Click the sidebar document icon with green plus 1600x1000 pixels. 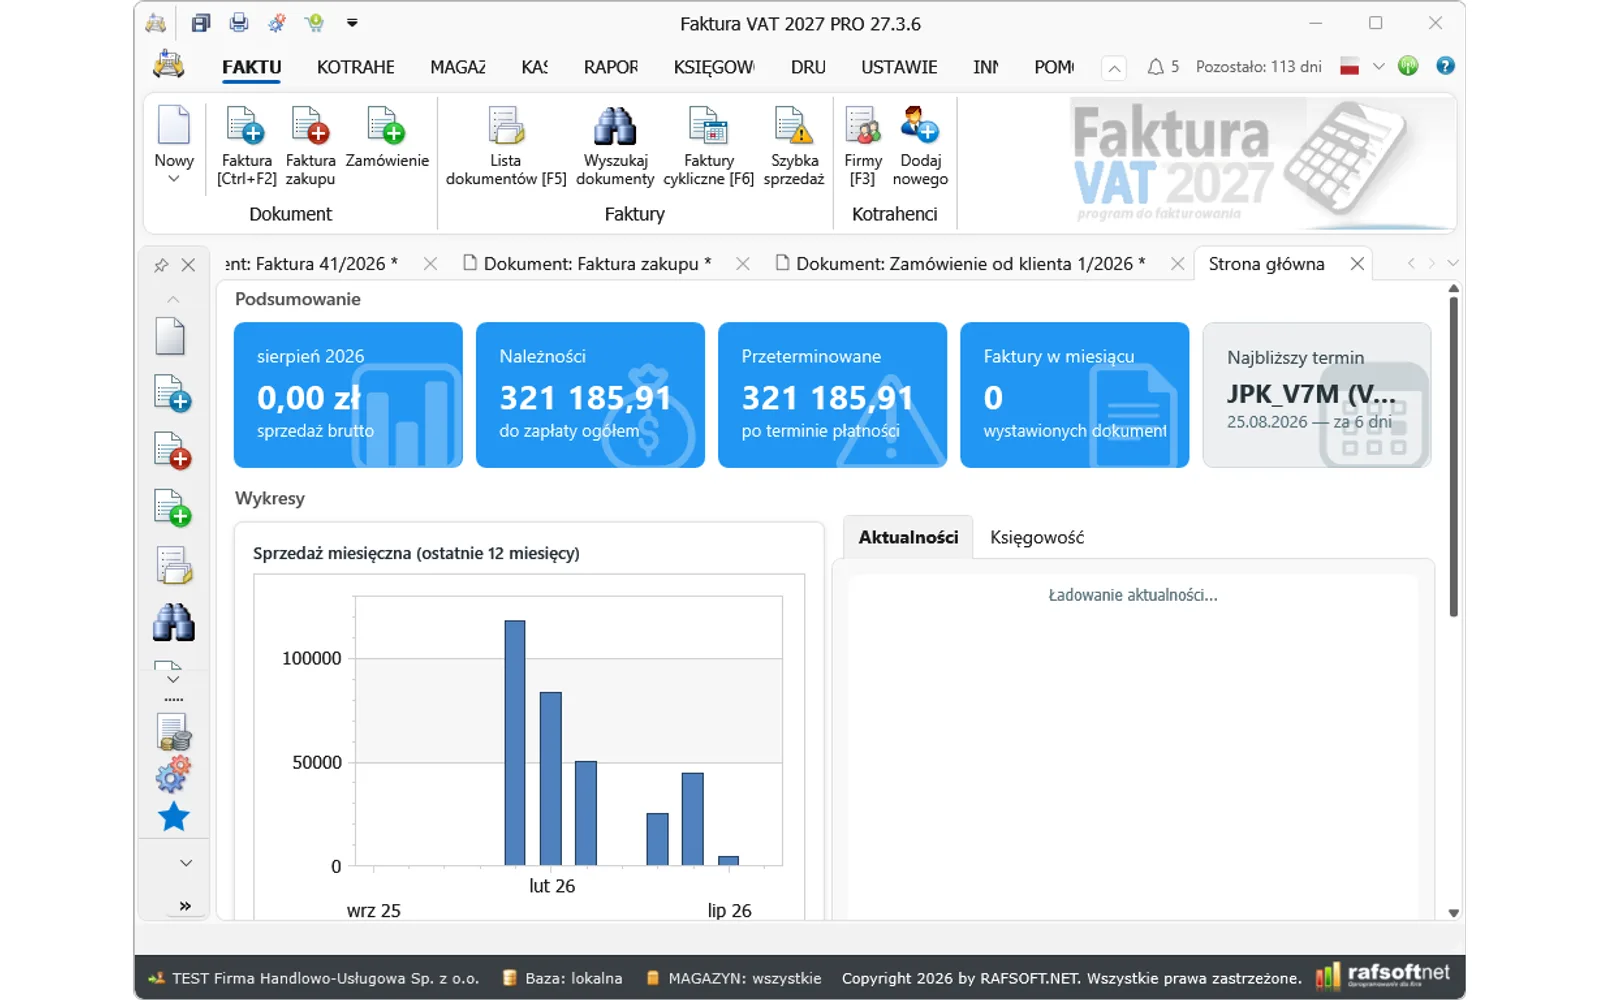(x=172, y=508)
